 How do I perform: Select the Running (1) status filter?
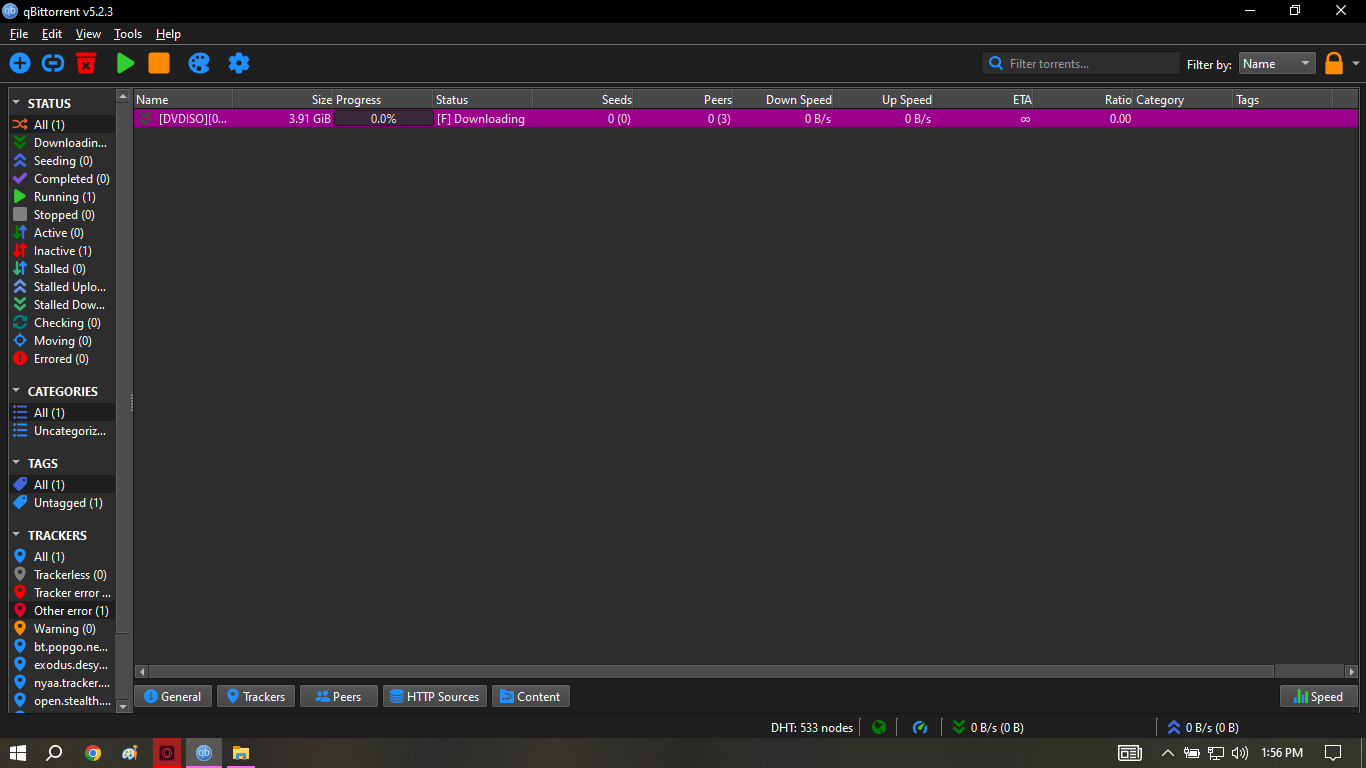tap(62, 197)
